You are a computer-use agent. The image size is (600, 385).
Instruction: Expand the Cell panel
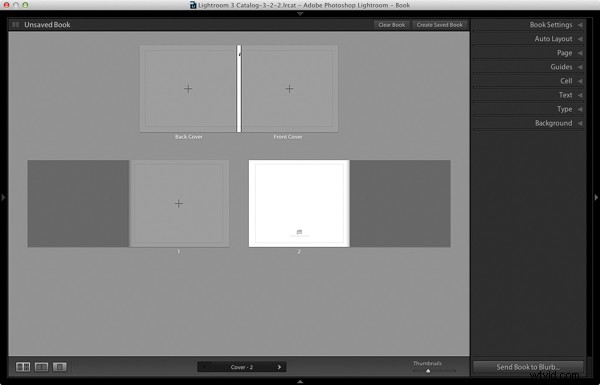[528, 81]
